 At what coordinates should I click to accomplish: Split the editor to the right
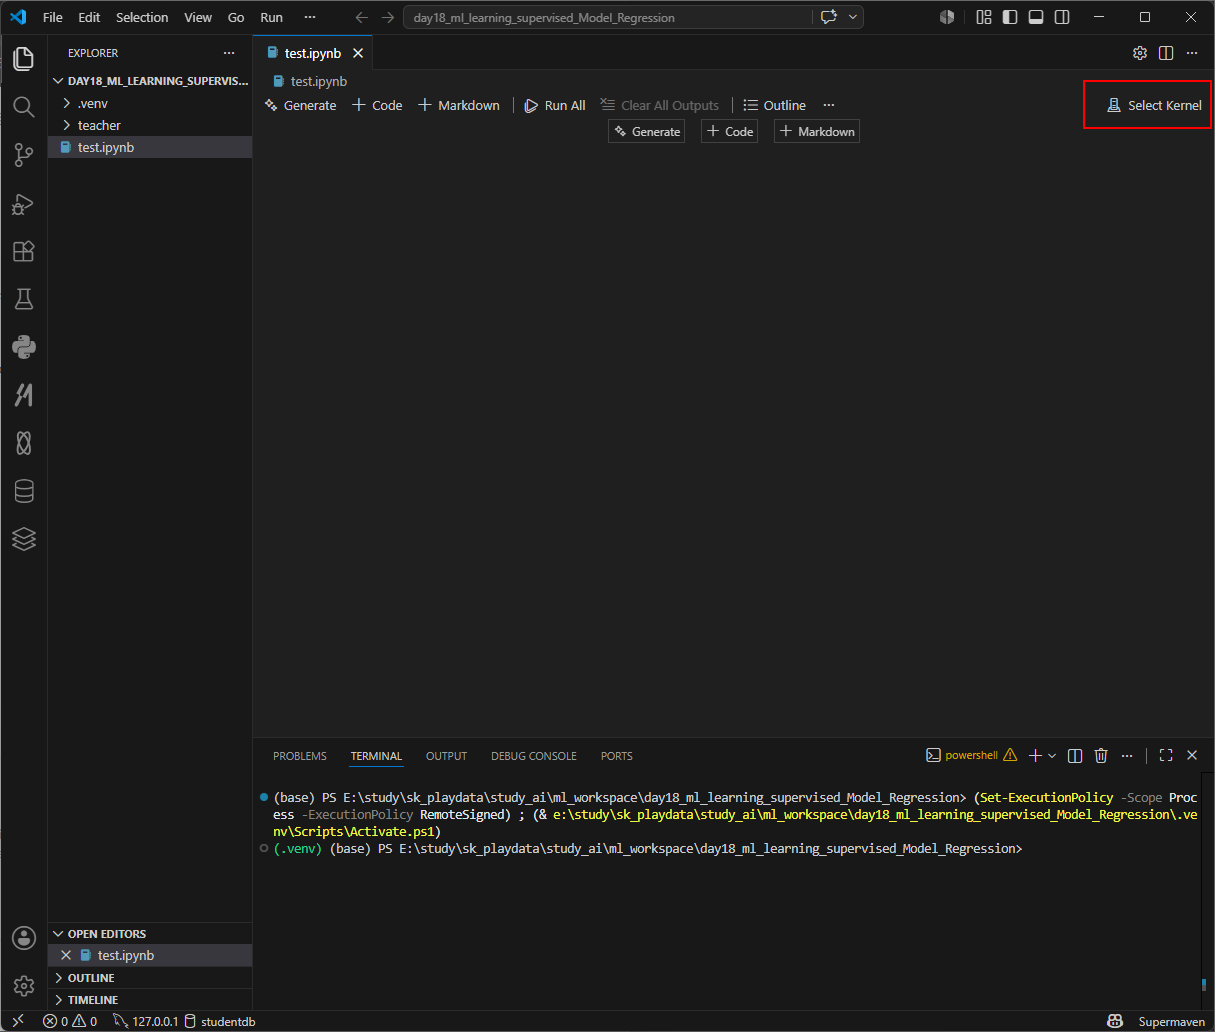coord(1166,53)
